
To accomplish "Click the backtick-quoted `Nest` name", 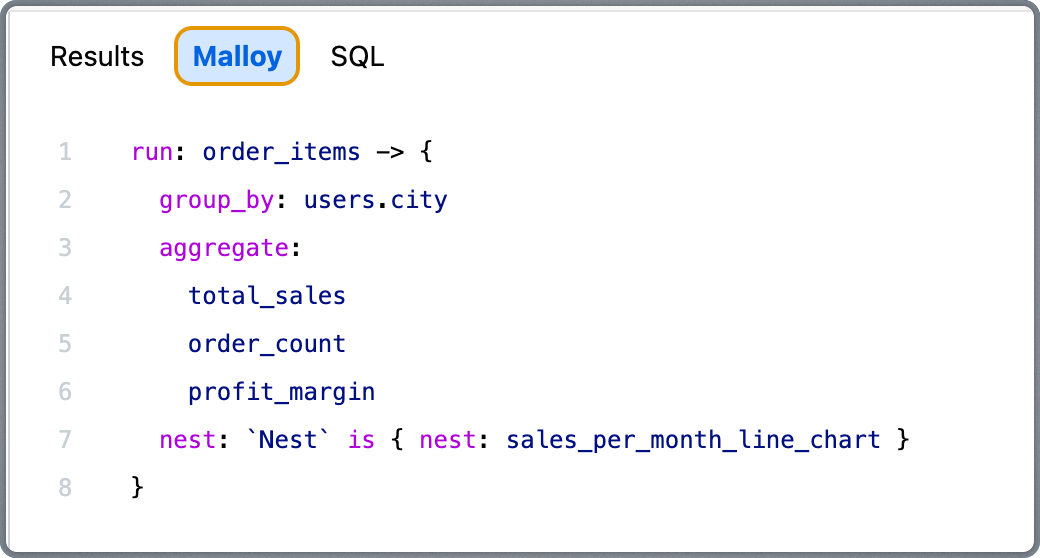I will point(288,439).
